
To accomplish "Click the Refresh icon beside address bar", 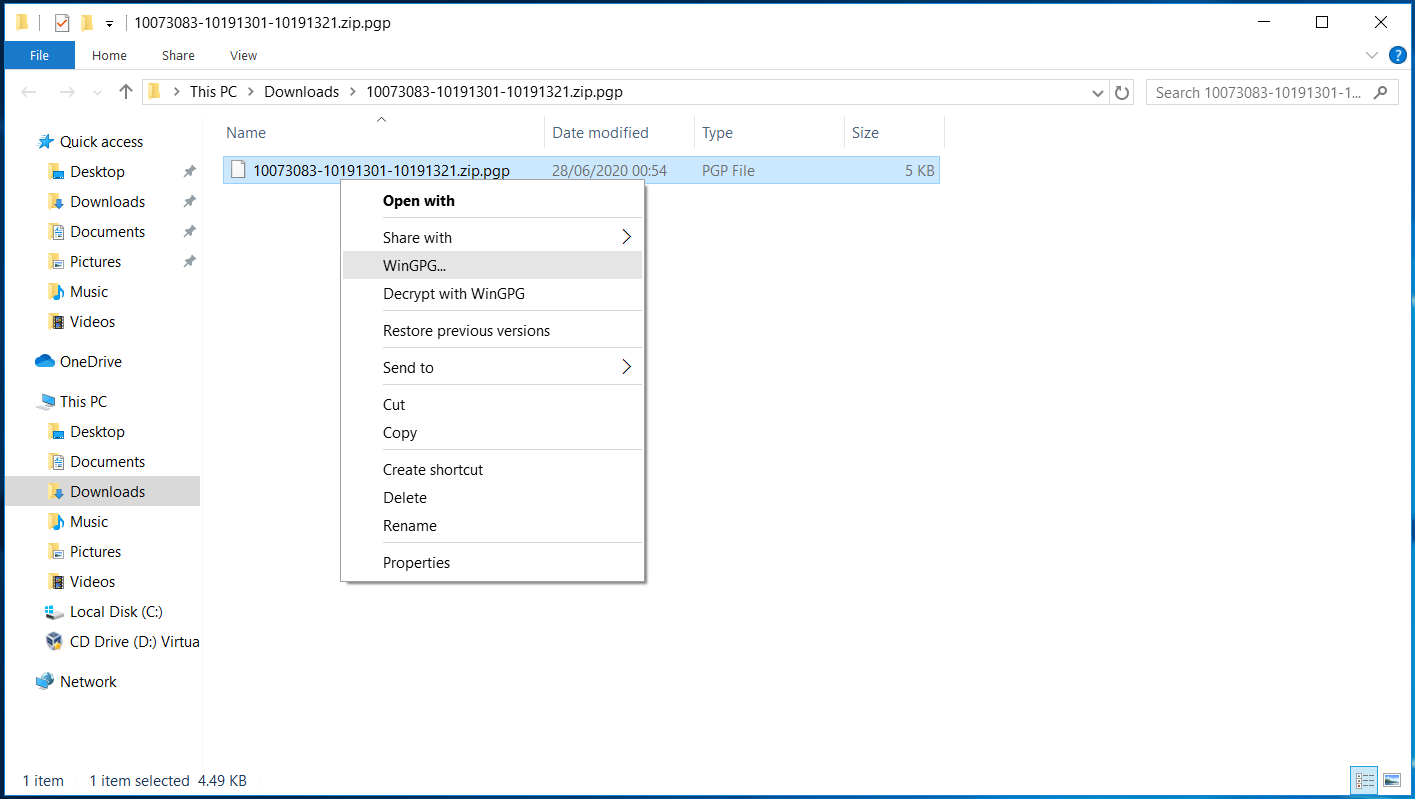I will point(1122,92).
